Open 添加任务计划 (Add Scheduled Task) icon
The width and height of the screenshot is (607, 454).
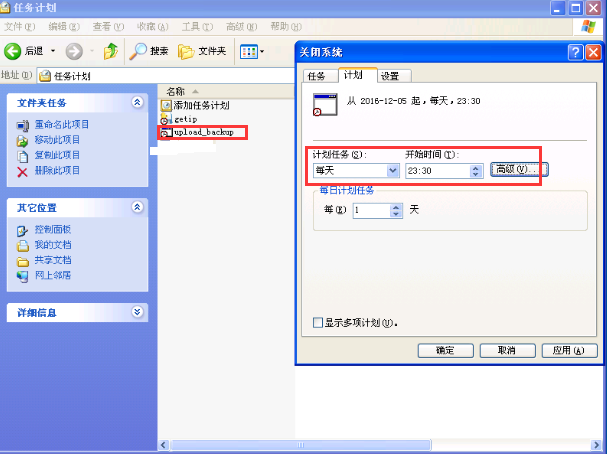coord(166,105)
